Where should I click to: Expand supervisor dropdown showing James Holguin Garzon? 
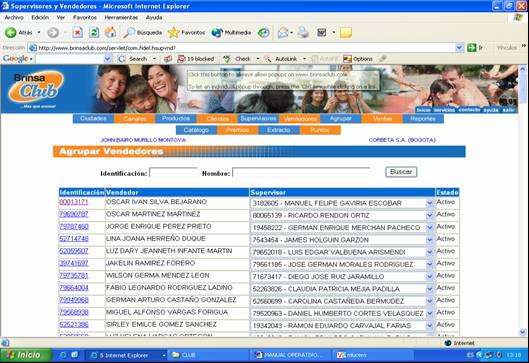[429, 240]
